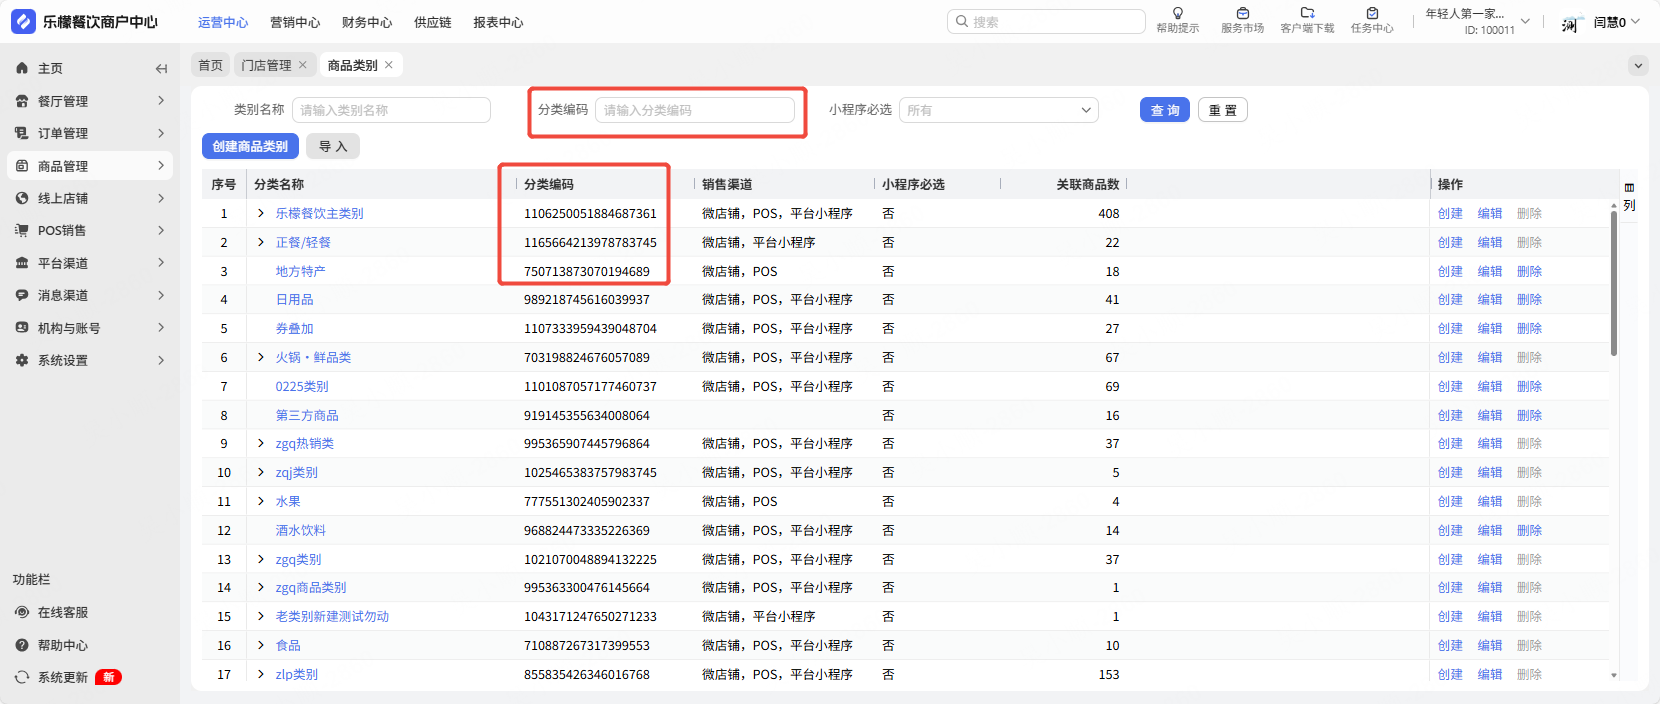Click the 关联商品数 column header

[x=1088, y=184]
